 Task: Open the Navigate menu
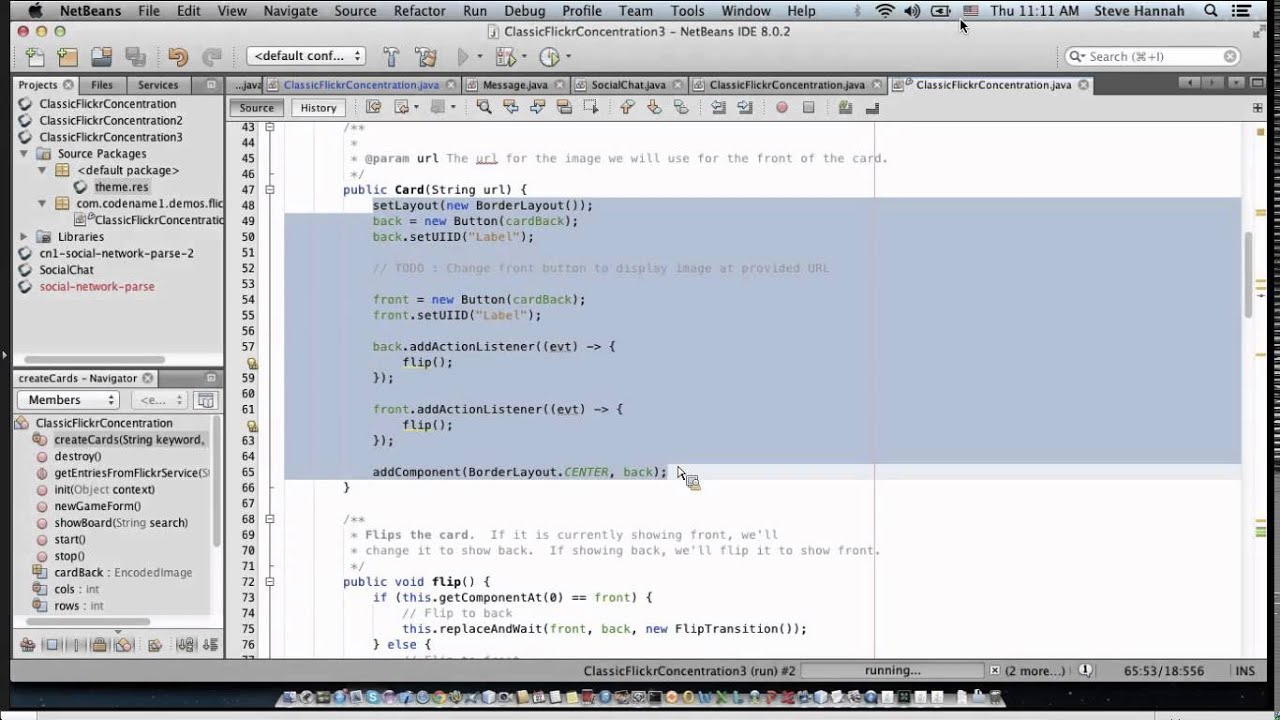[x=291, y=11]
